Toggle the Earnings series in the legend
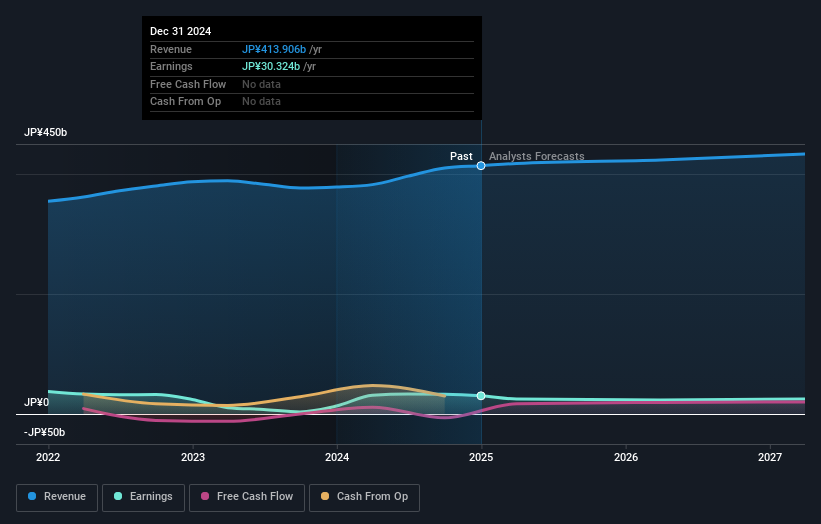The width and height of the screenshot is (821, 524). tap(143, 497)
